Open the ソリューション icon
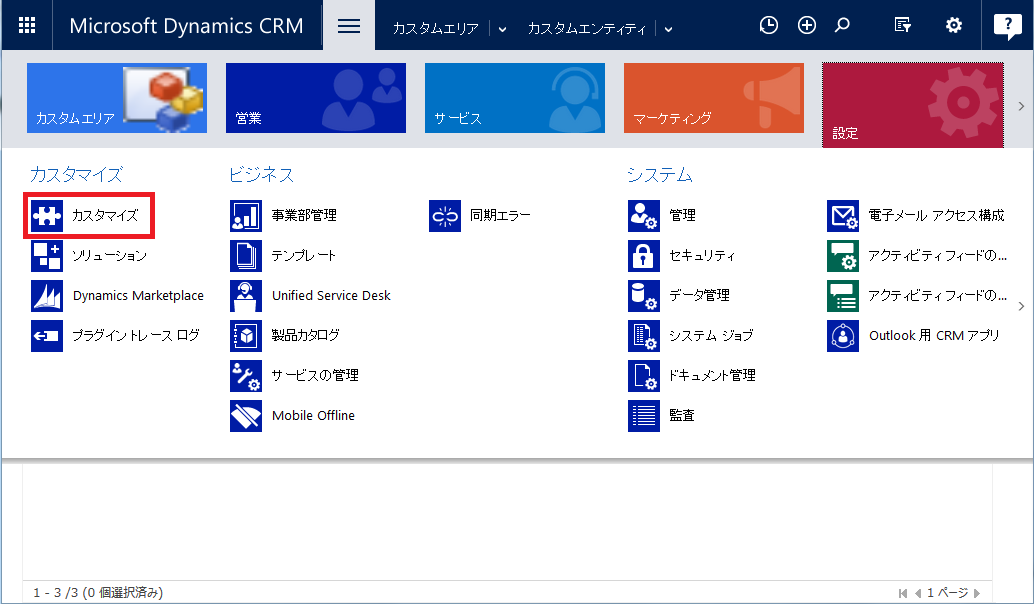Image resolution: width=1034 pixels, height=604 pixels. 47,256
